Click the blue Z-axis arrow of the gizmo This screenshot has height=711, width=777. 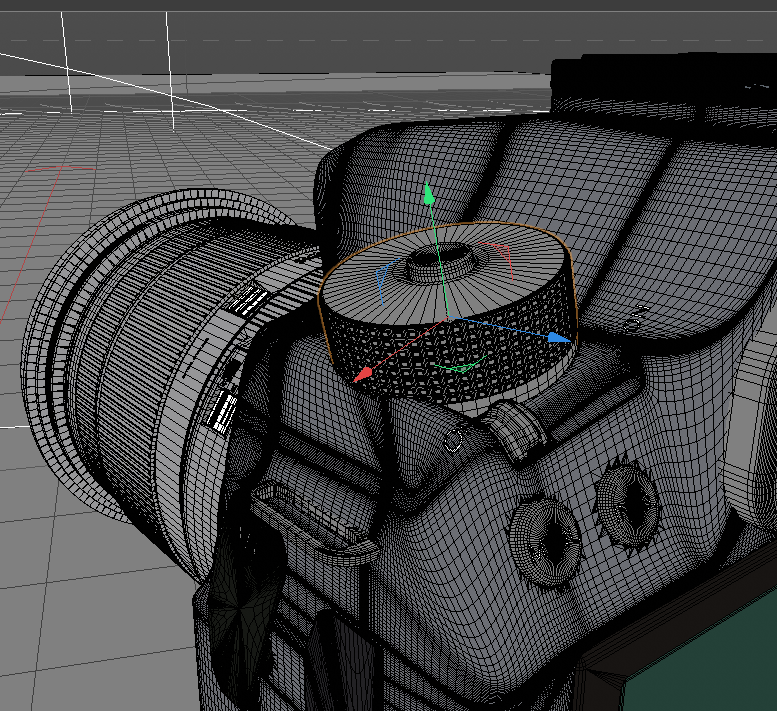(559, 338)
